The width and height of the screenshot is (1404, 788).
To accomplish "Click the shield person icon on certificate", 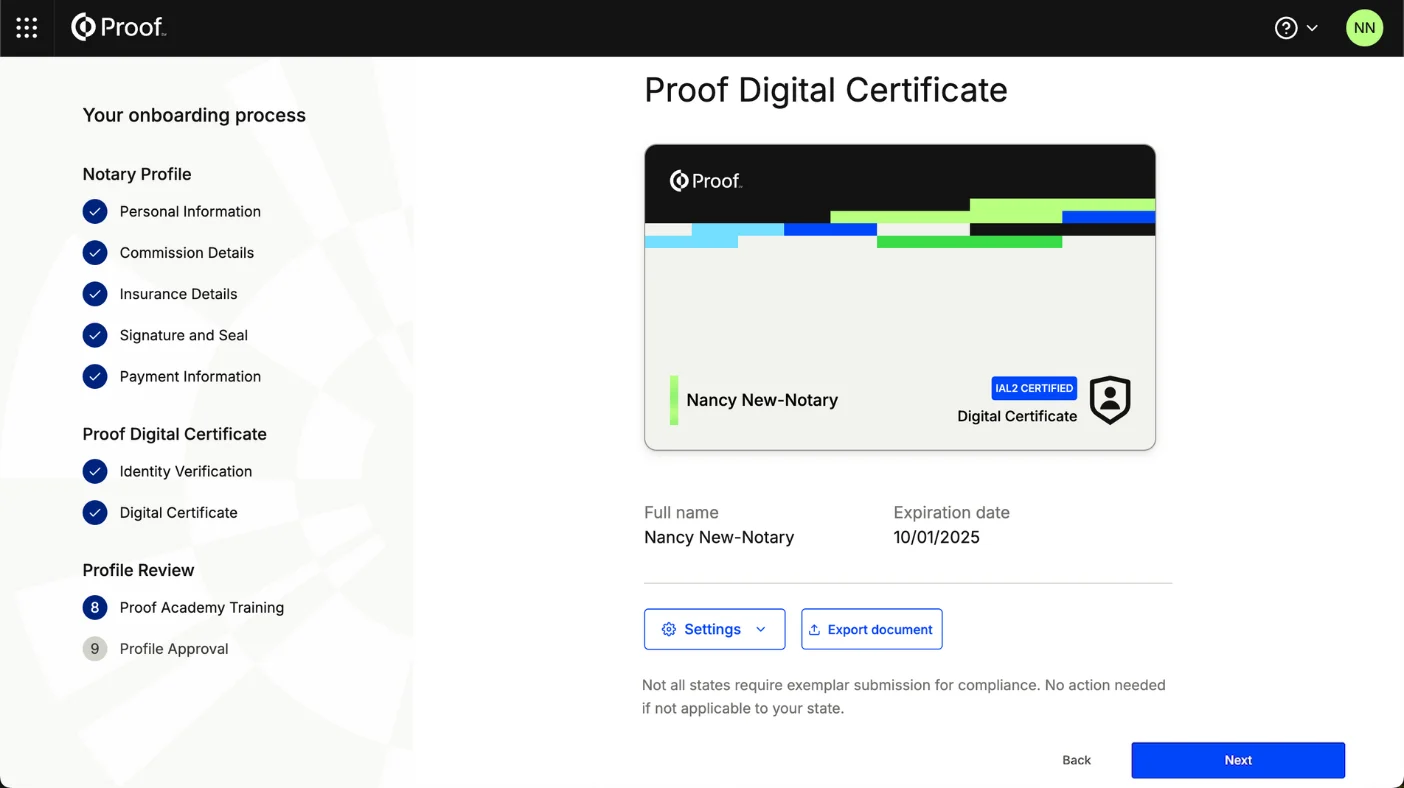I will pyautogui.click(x=1110, y=400).
